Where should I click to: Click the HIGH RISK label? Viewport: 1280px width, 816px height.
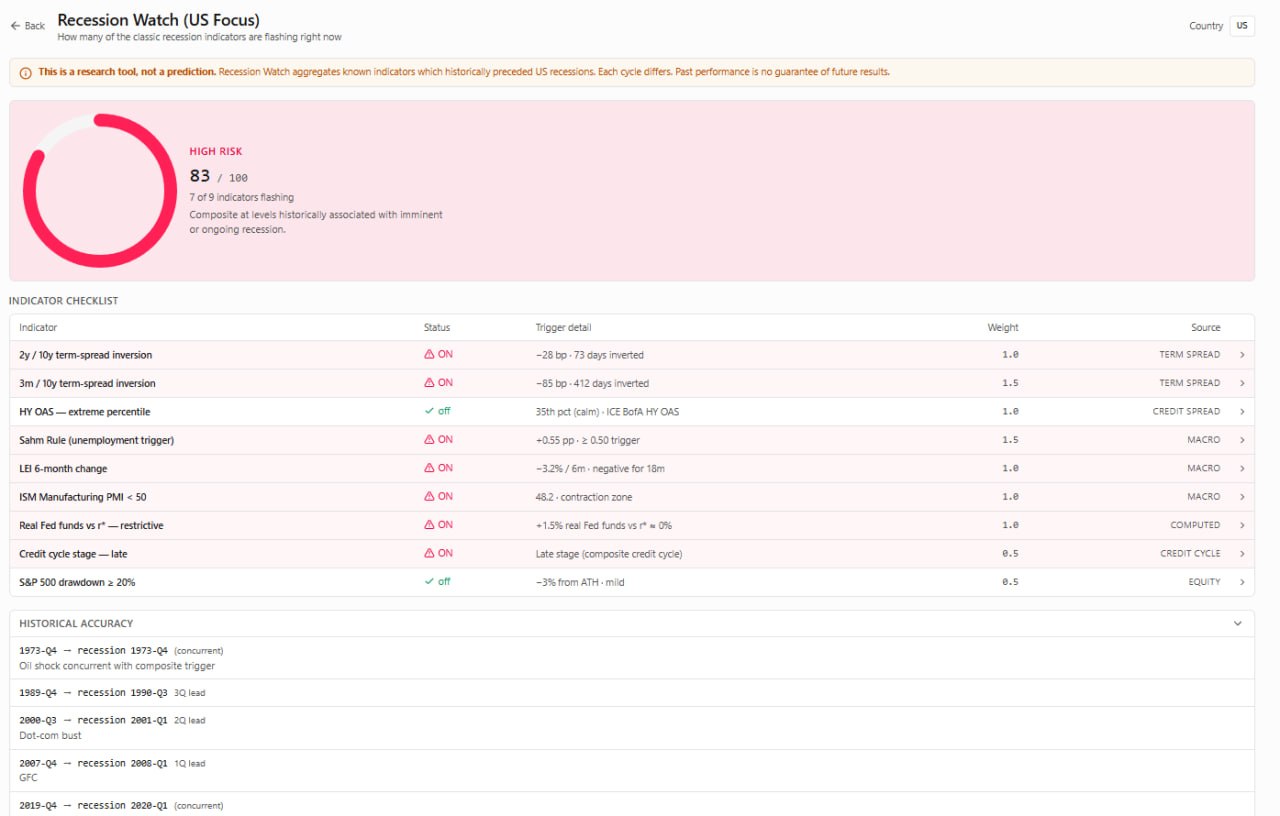(x=216, y=152)
